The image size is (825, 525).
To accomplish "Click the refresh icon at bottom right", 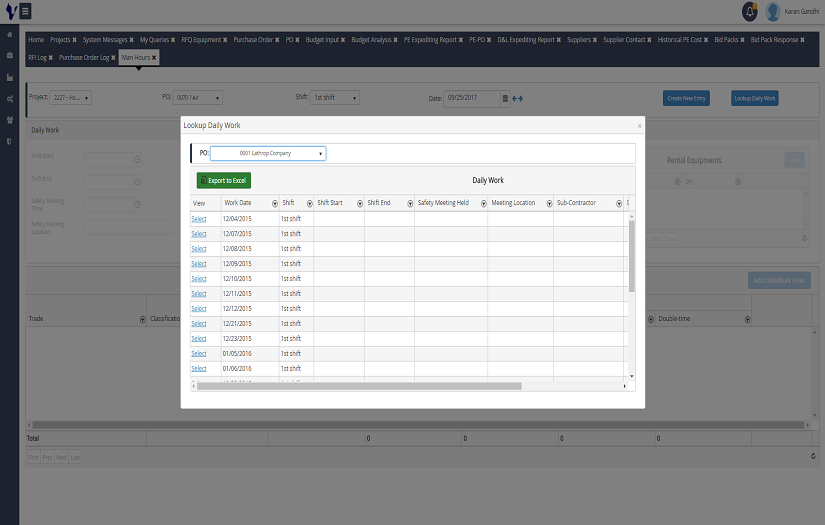I will (813, 456).
